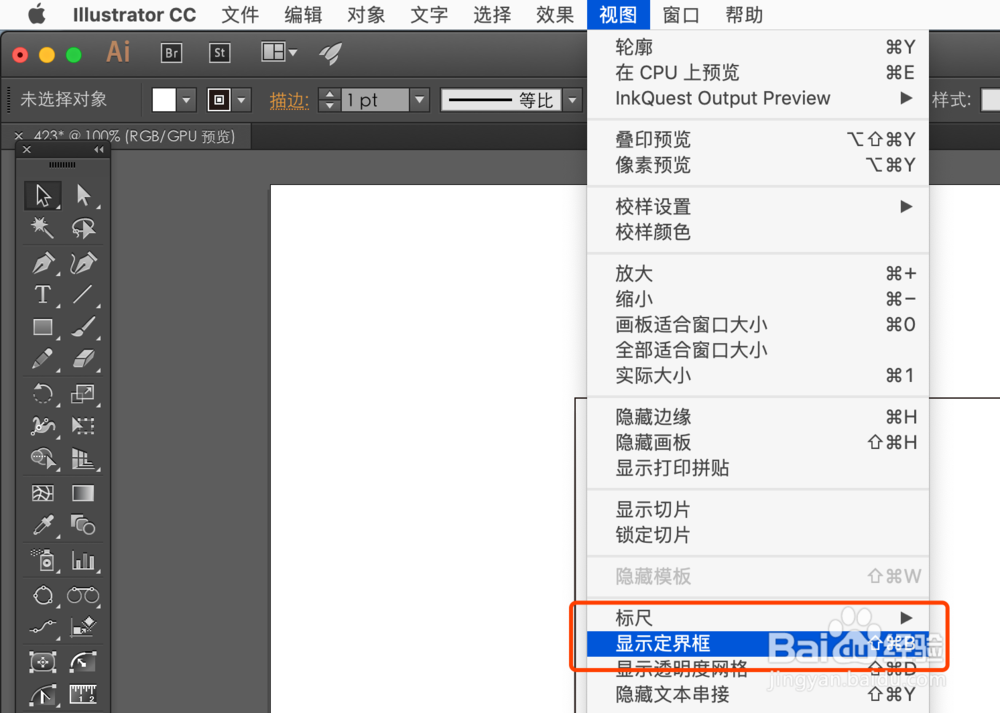Select the Magic Wand tool
The image size is (1000, 713).
click(x=42, y=228)
